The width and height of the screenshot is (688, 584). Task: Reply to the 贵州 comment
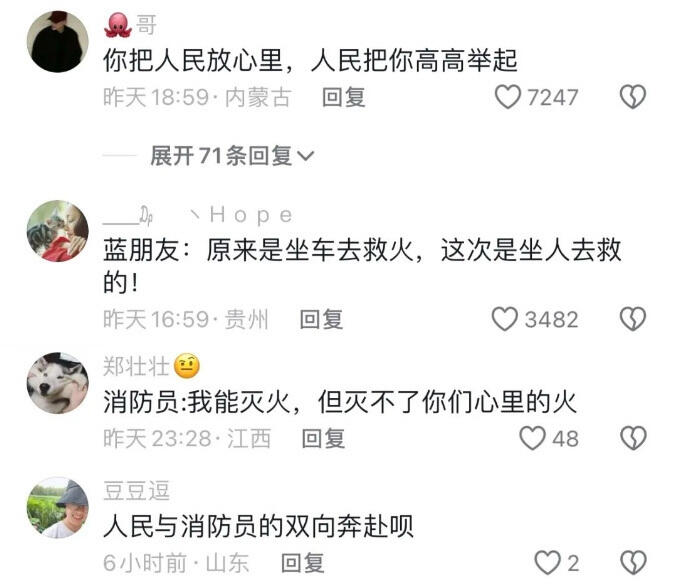(321, 319)
